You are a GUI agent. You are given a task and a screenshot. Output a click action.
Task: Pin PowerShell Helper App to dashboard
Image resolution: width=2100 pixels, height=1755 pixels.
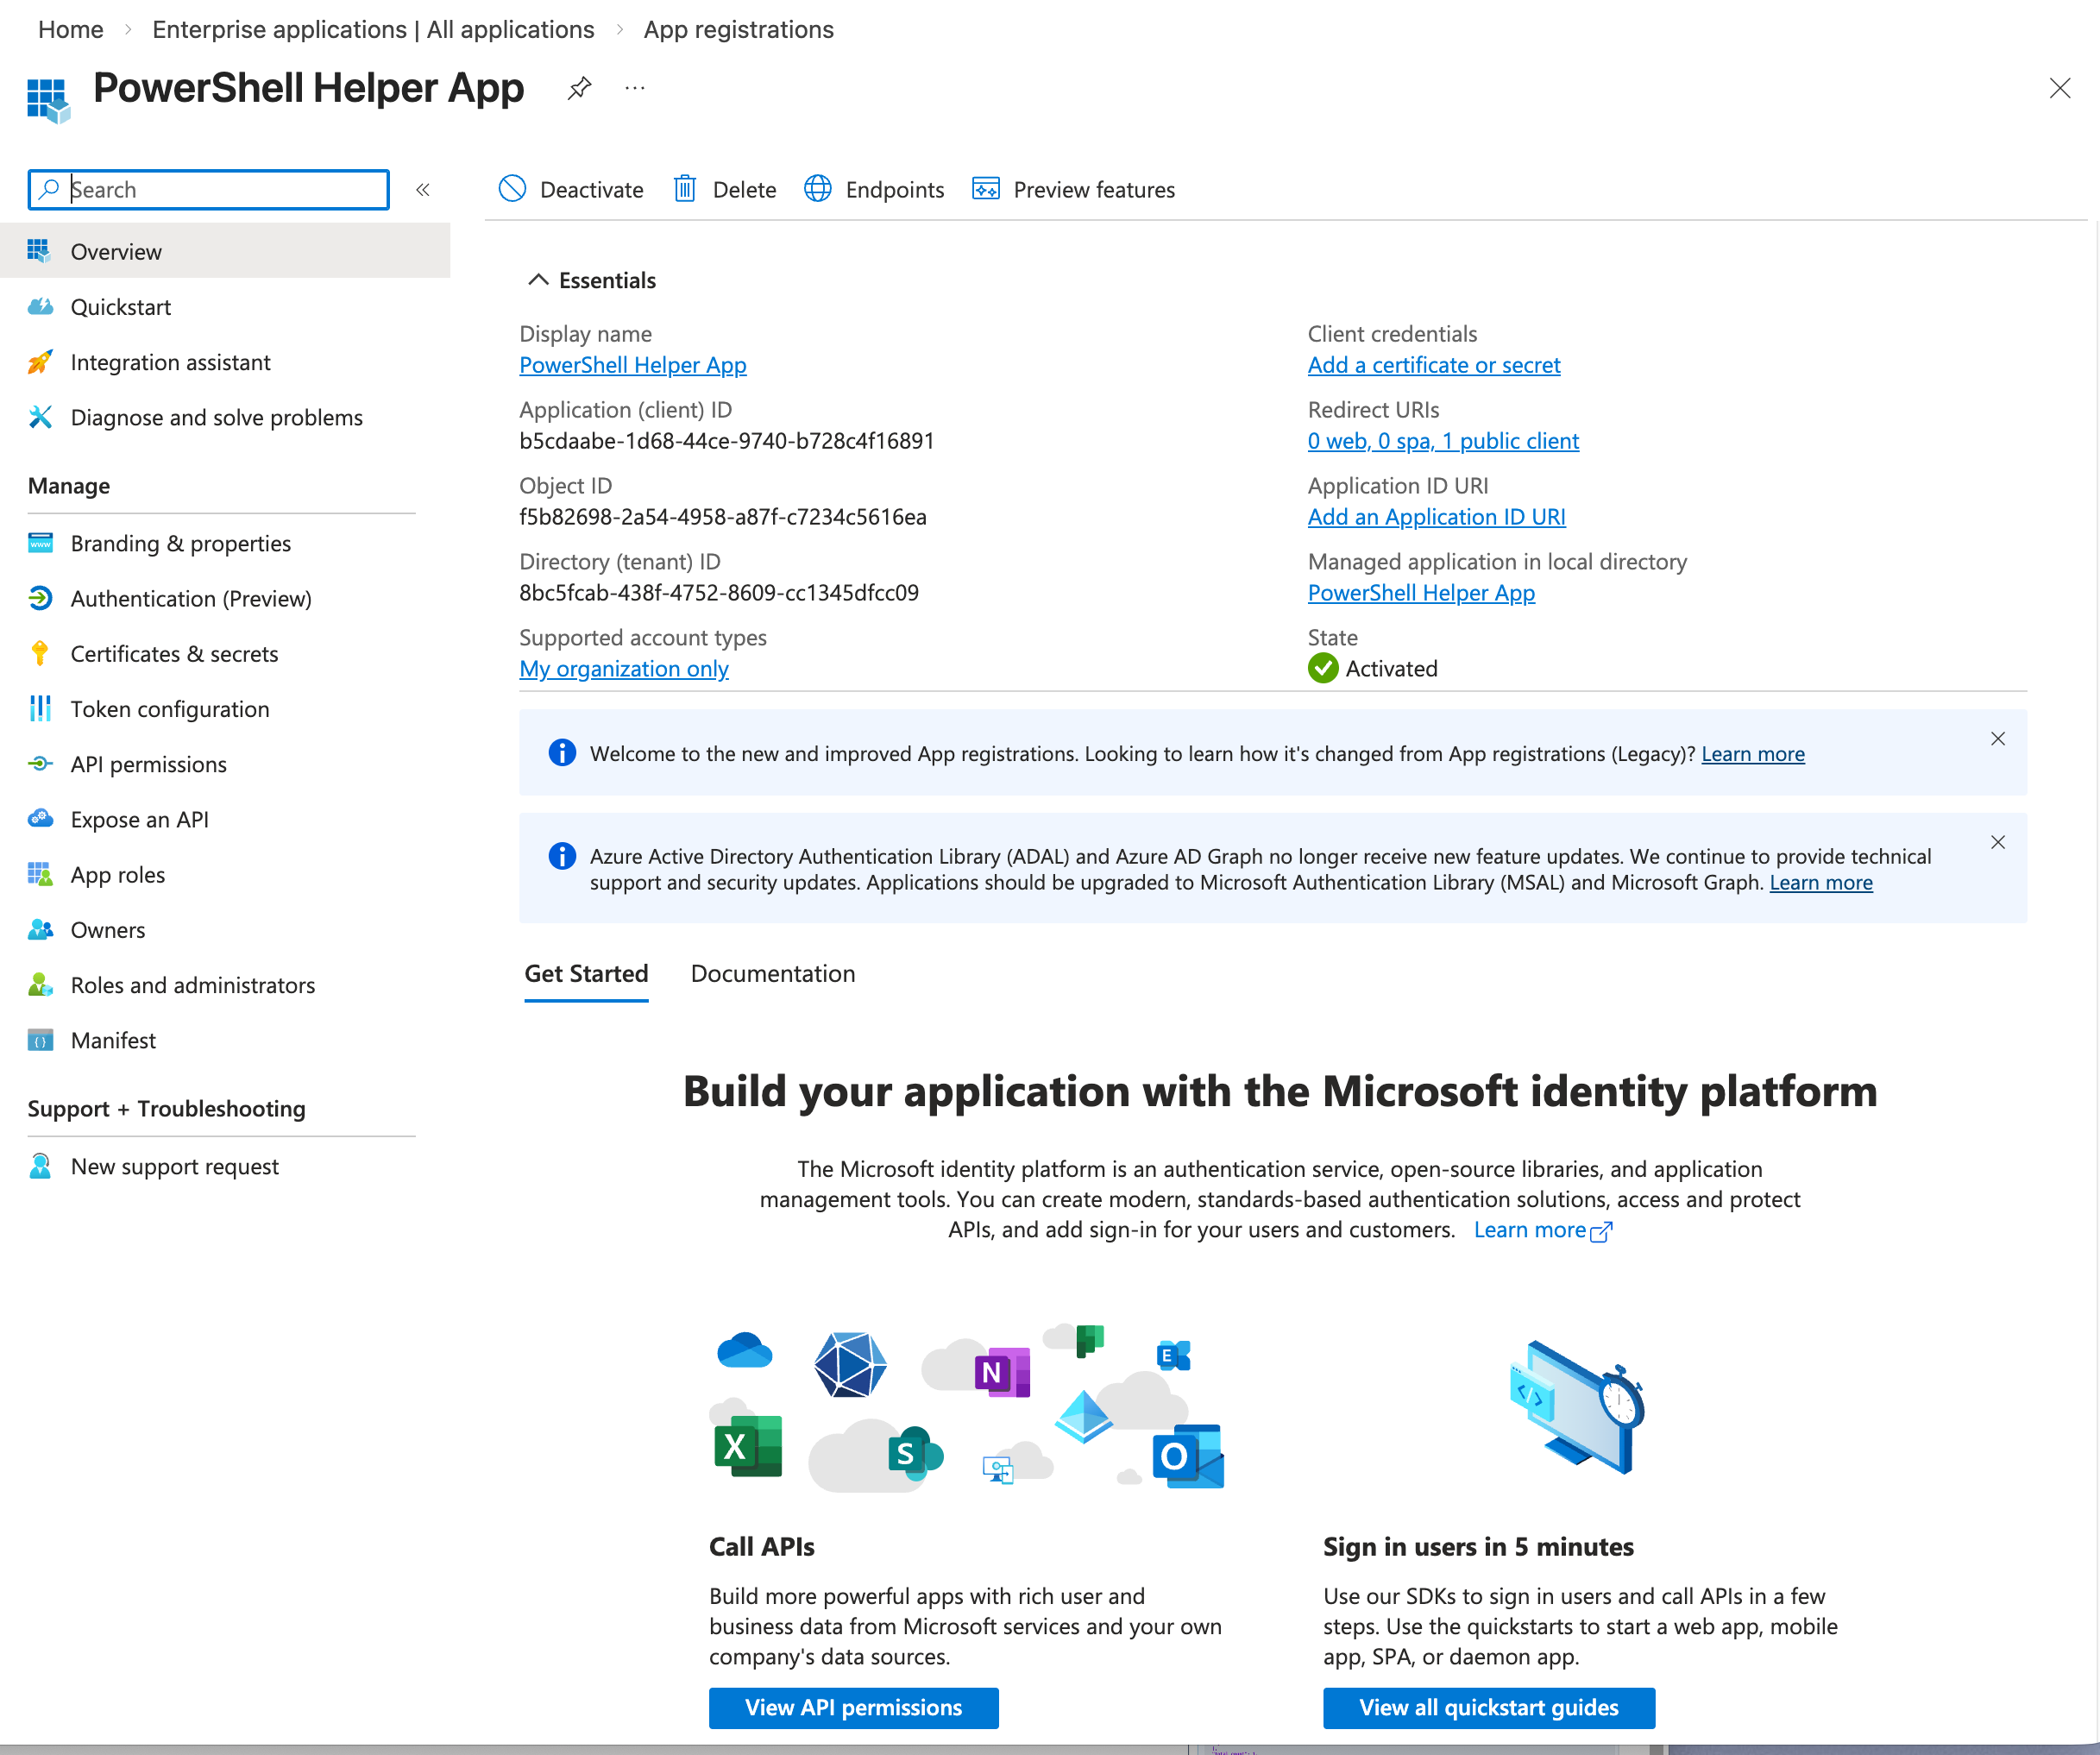tap(579, 88)
